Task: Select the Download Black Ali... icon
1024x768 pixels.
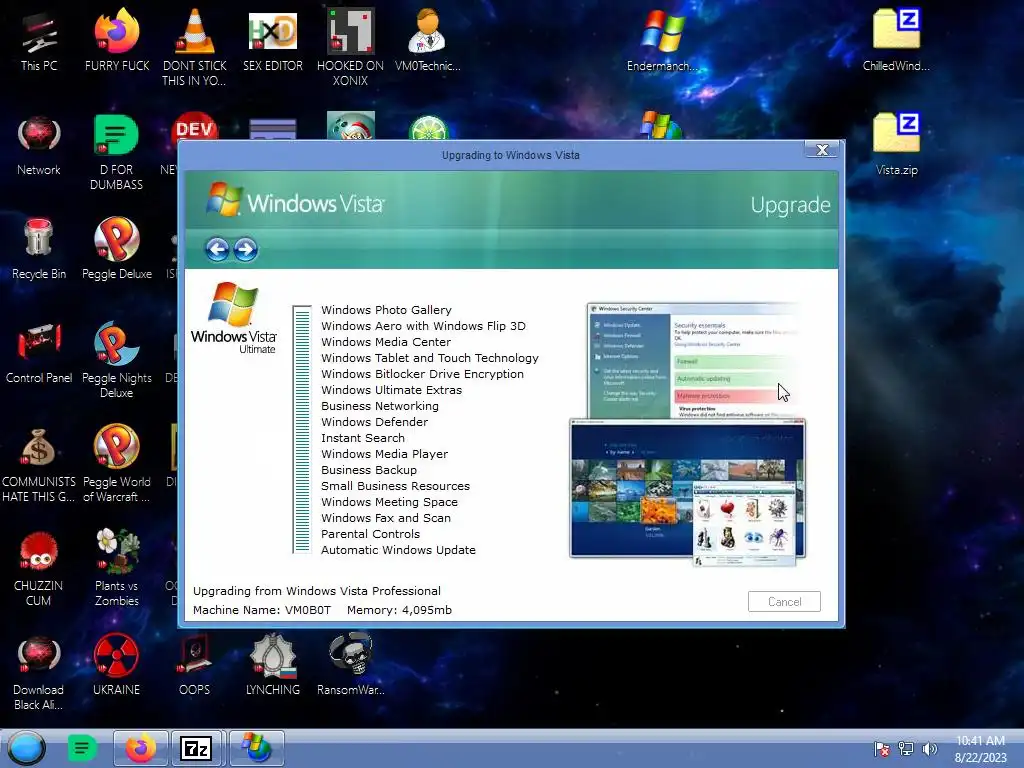Action: (x=39, y=673)
